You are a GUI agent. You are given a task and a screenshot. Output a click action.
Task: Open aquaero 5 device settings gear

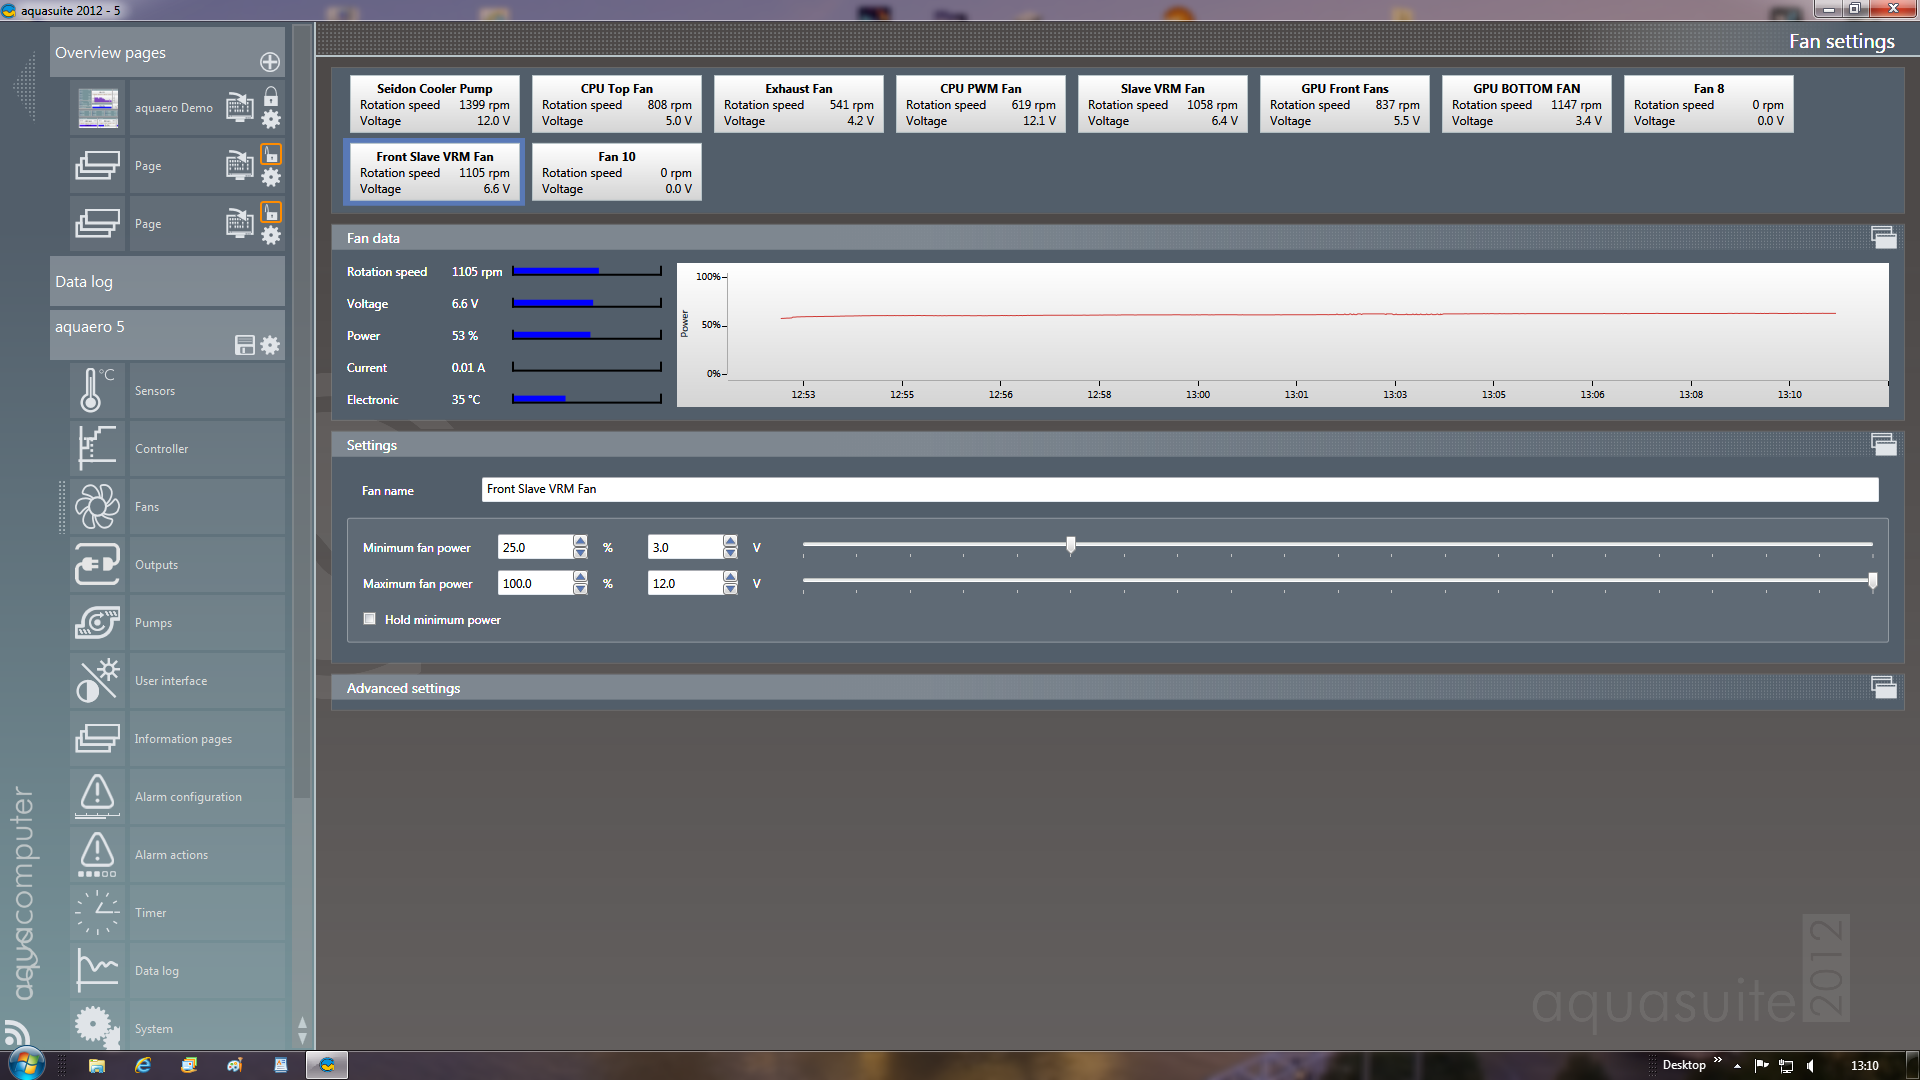(270, 345)
